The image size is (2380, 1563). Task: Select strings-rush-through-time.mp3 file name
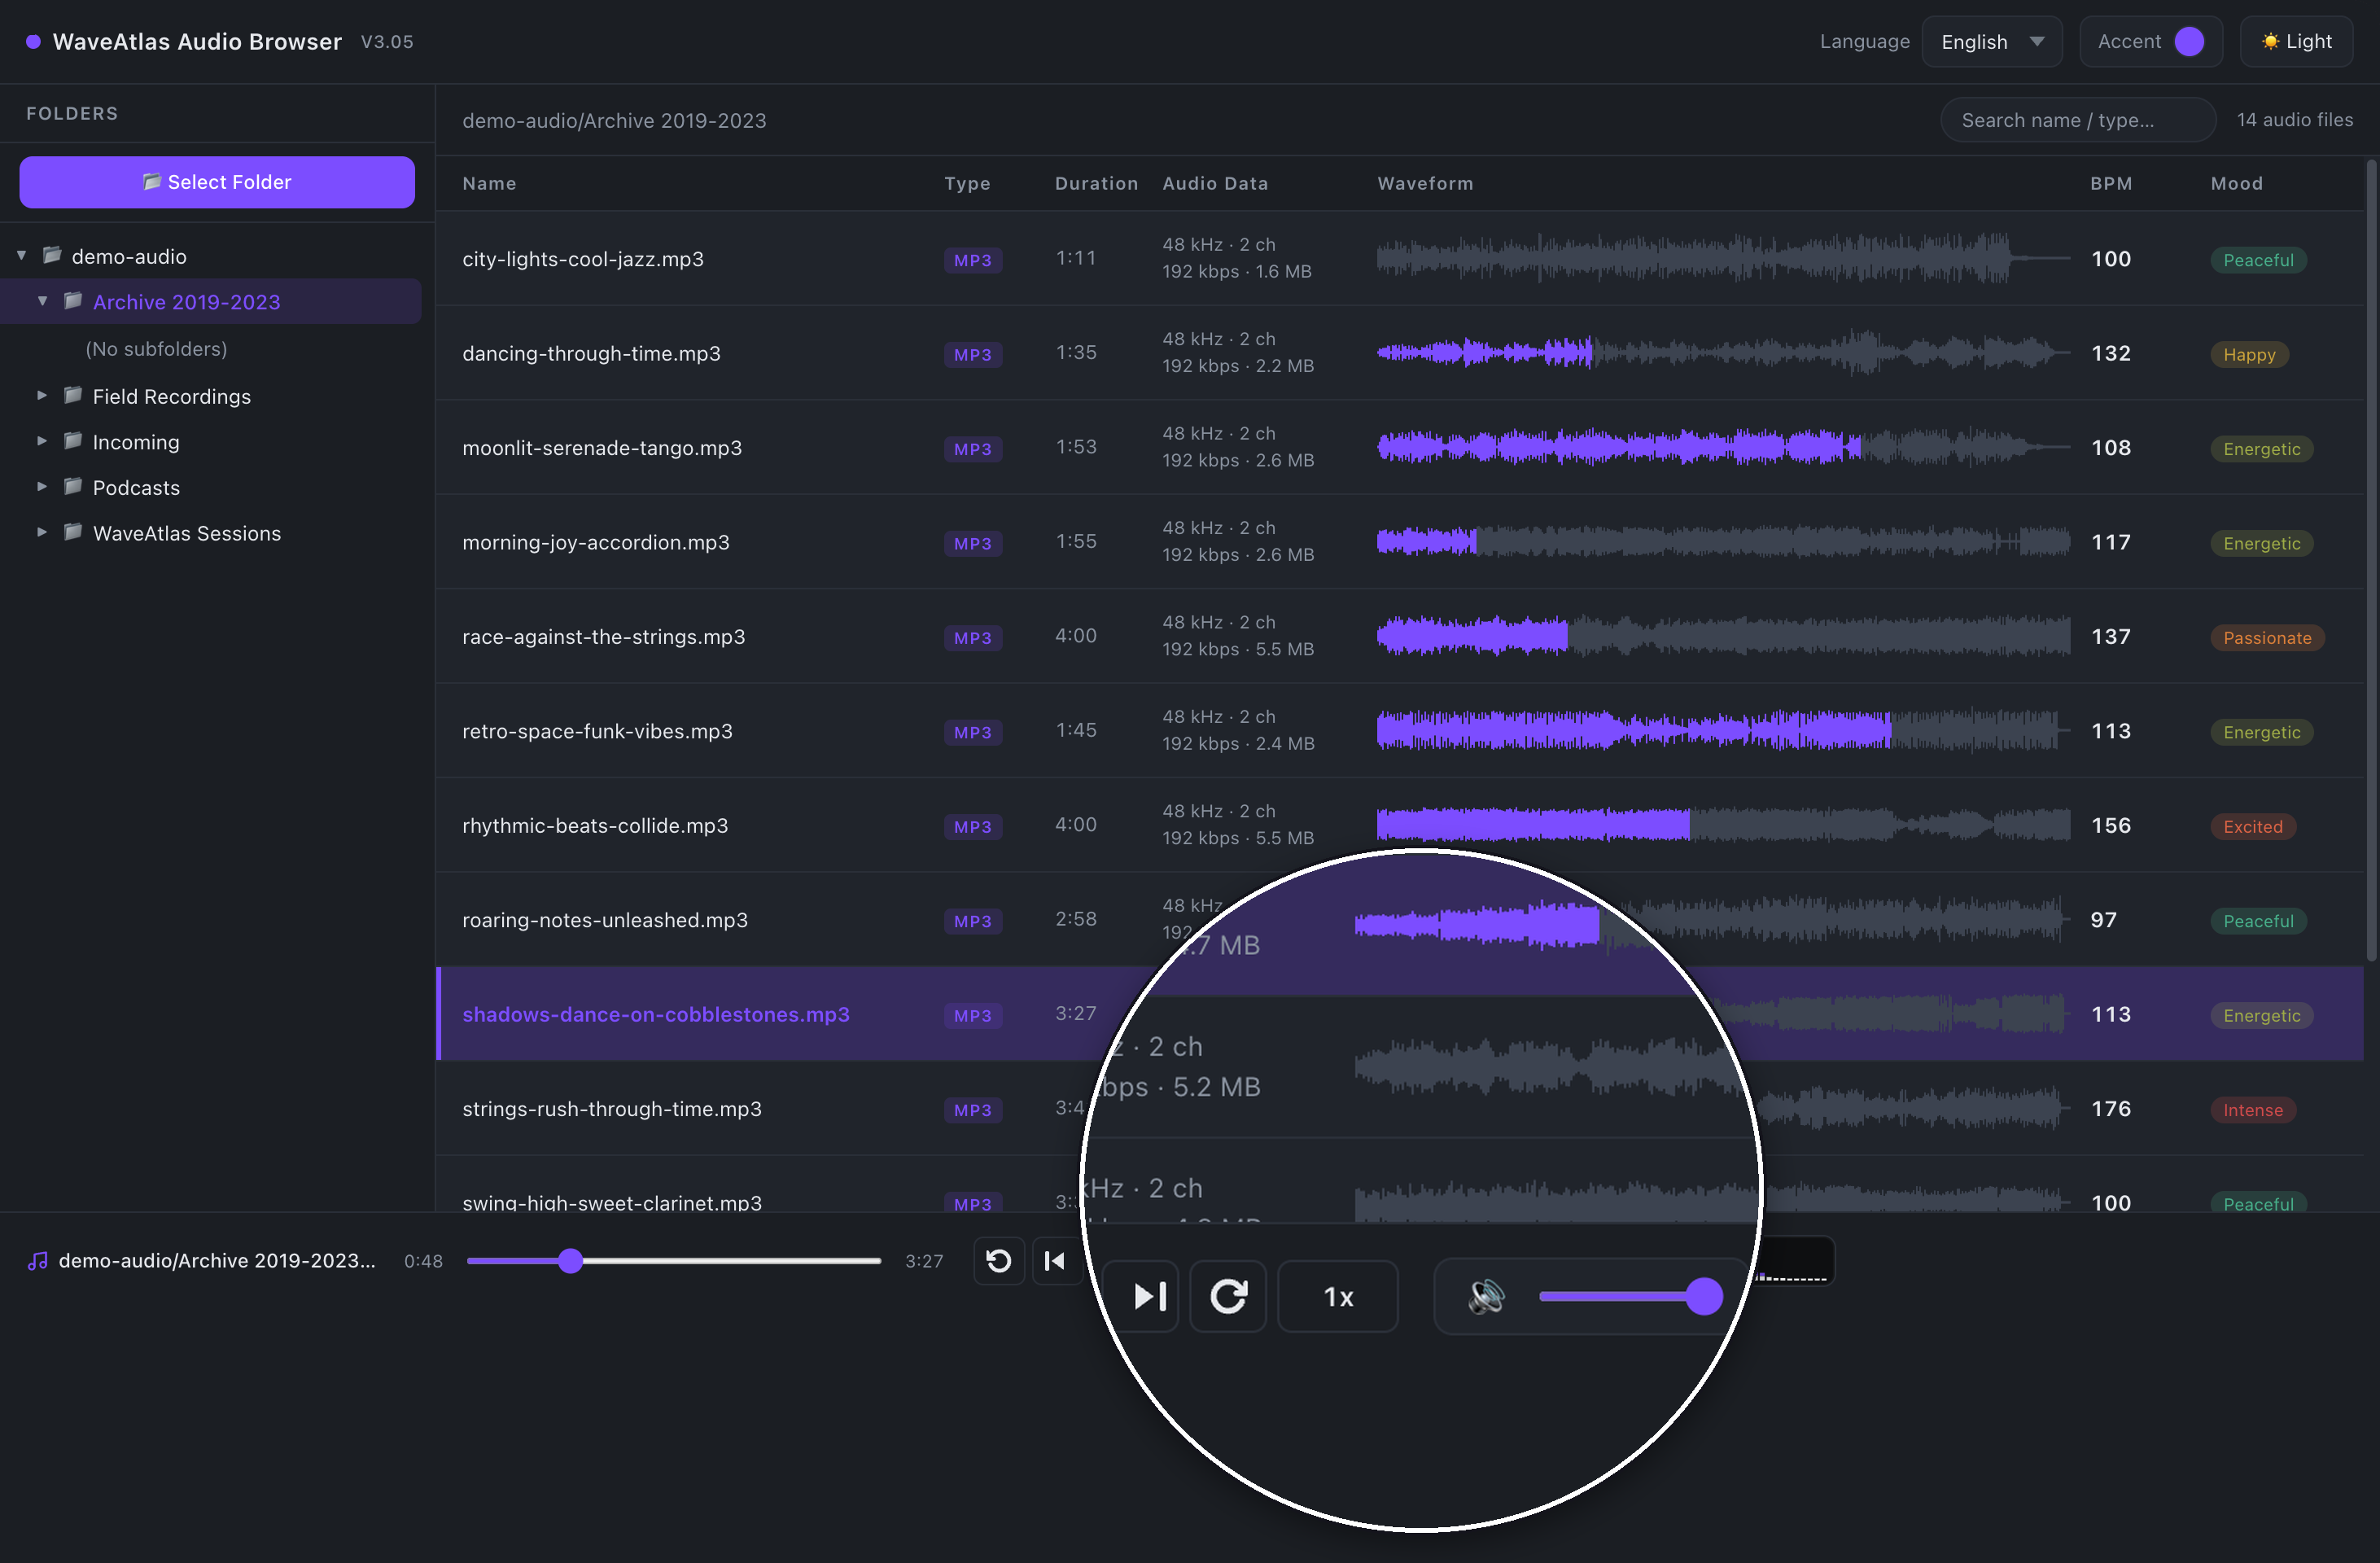click(x=611, y=1109)
